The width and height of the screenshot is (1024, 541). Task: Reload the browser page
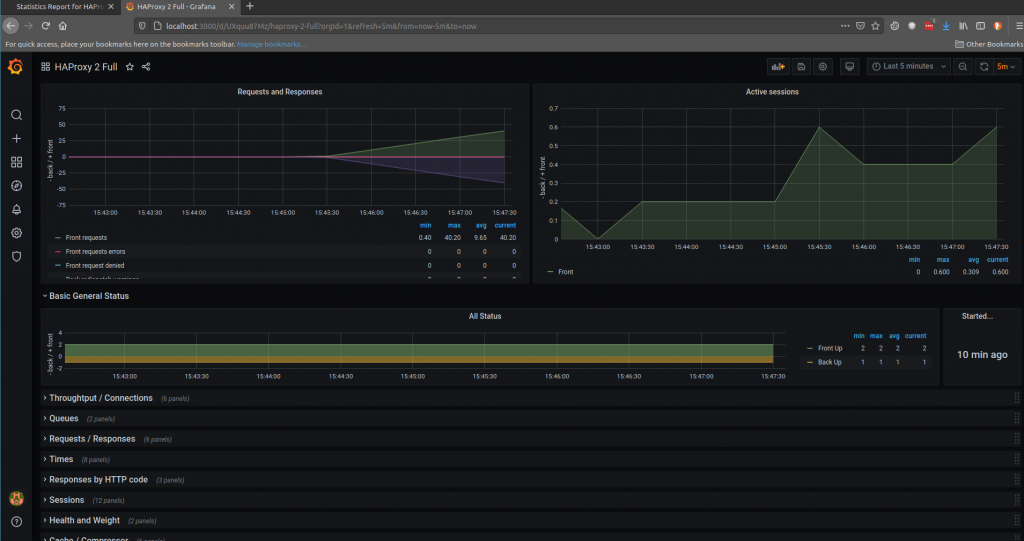coord(46,25)
